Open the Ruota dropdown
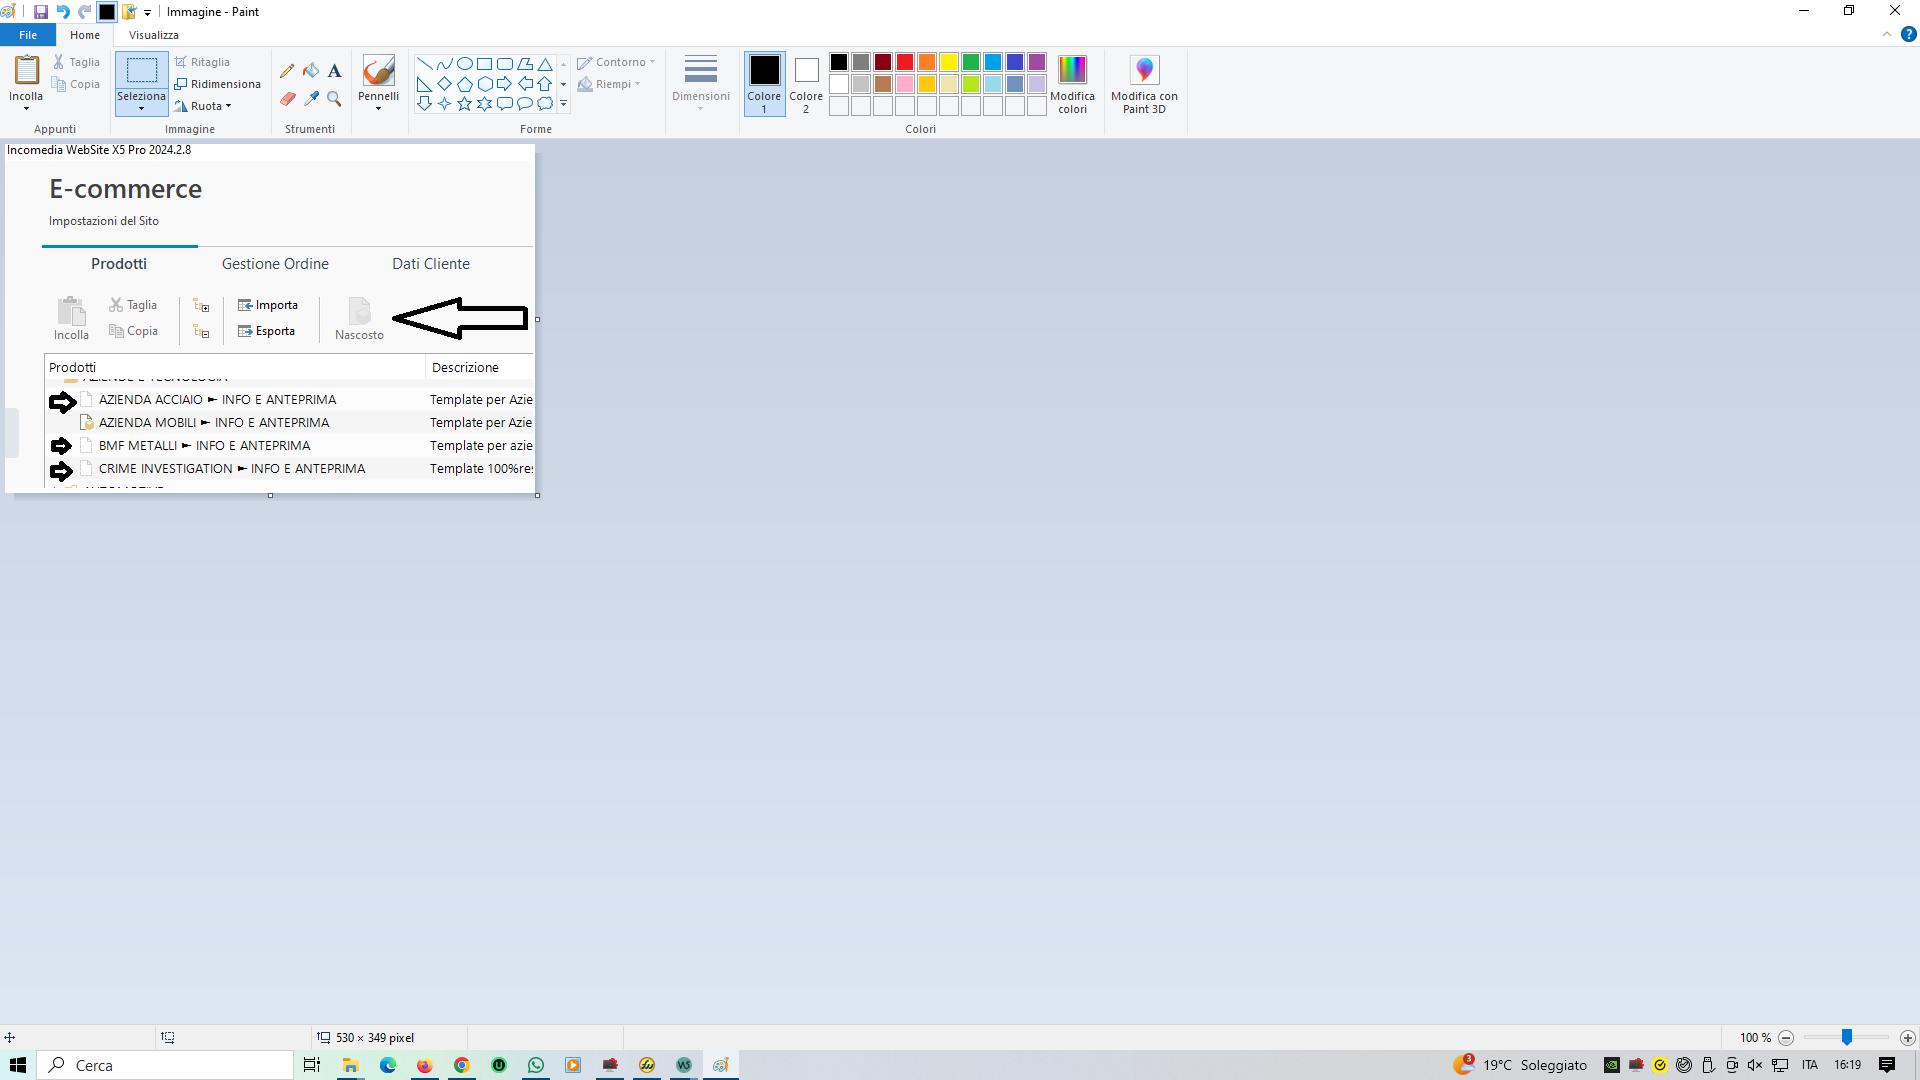Screen dimensions: 1920x1080 (x=208, y=106)
